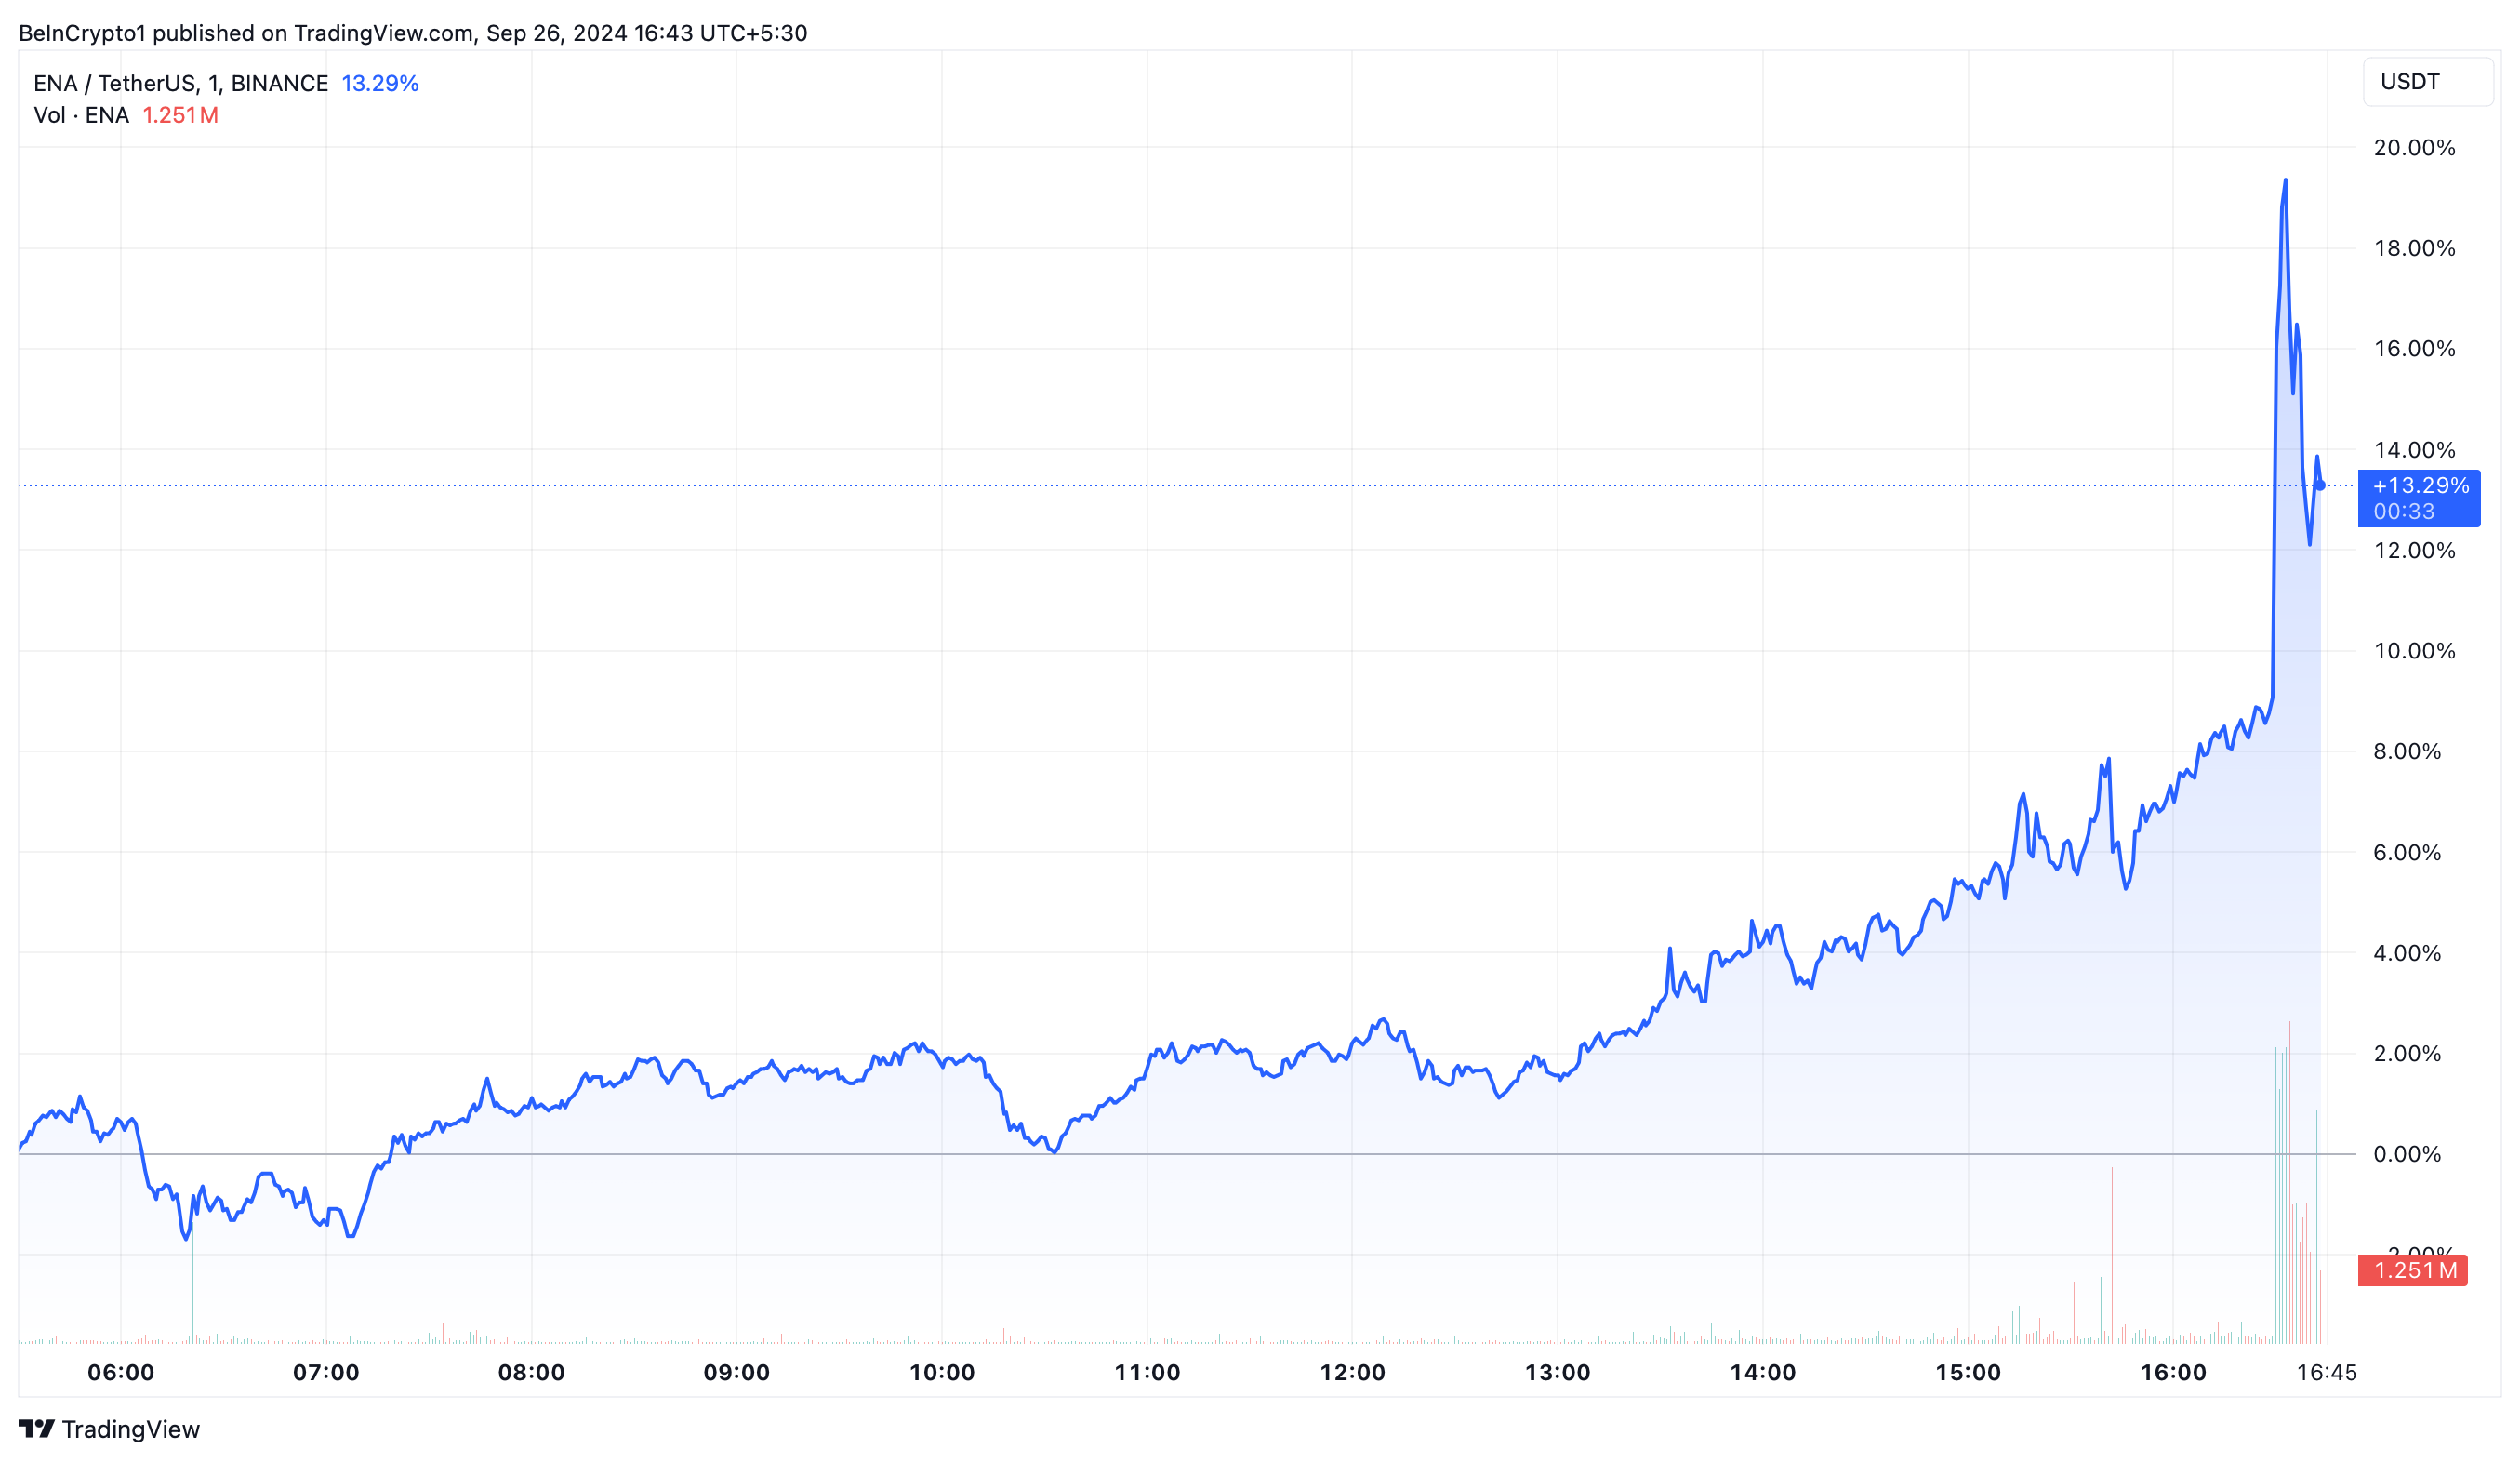
Task: Click the 13:00 time axis label
Action: click(x=1557, y=1373)
